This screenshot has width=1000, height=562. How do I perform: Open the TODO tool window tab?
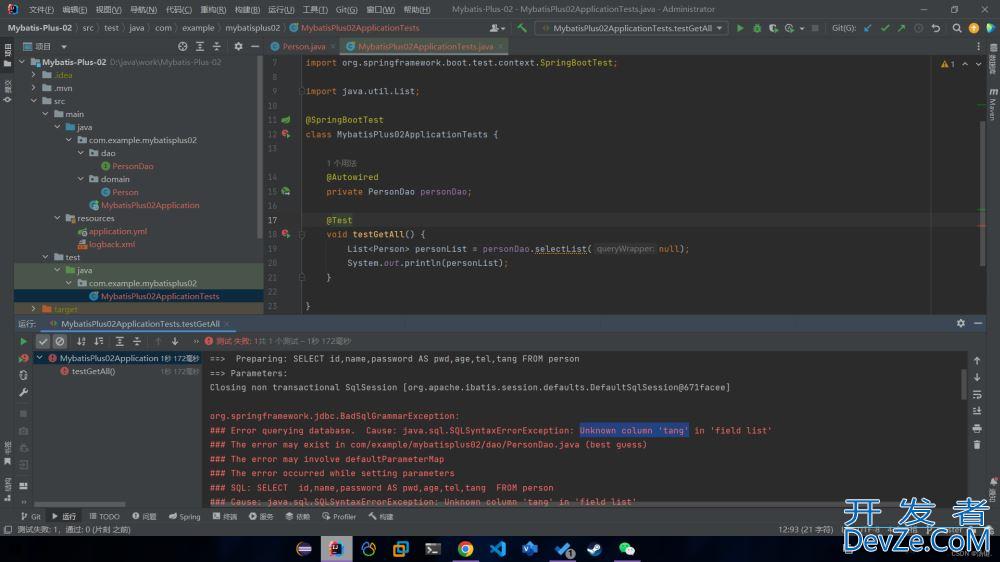[105, 517]
